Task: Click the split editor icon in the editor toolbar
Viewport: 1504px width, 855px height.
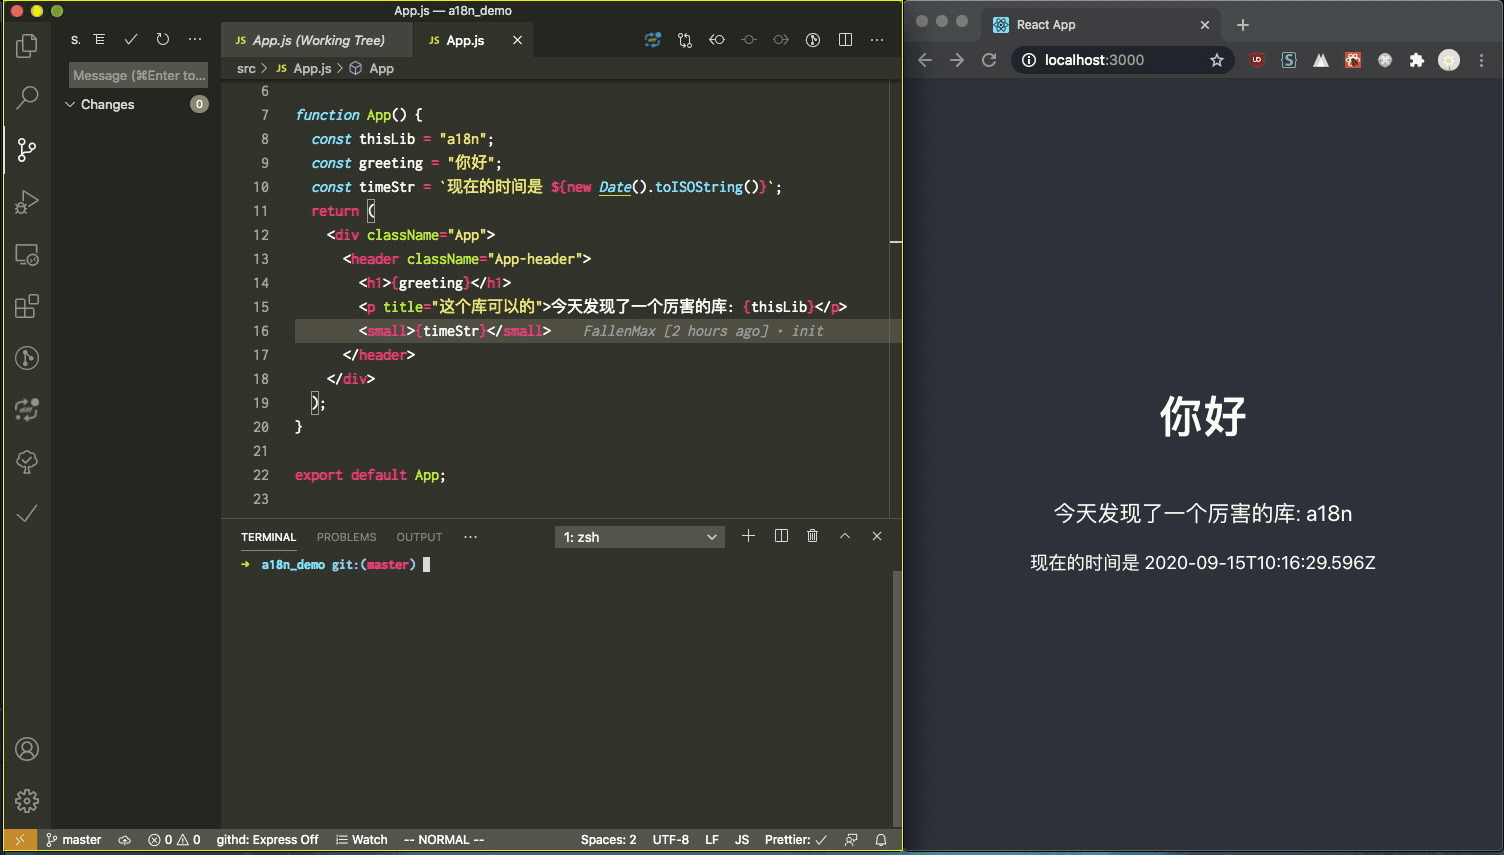Action: tap(844, 39)
